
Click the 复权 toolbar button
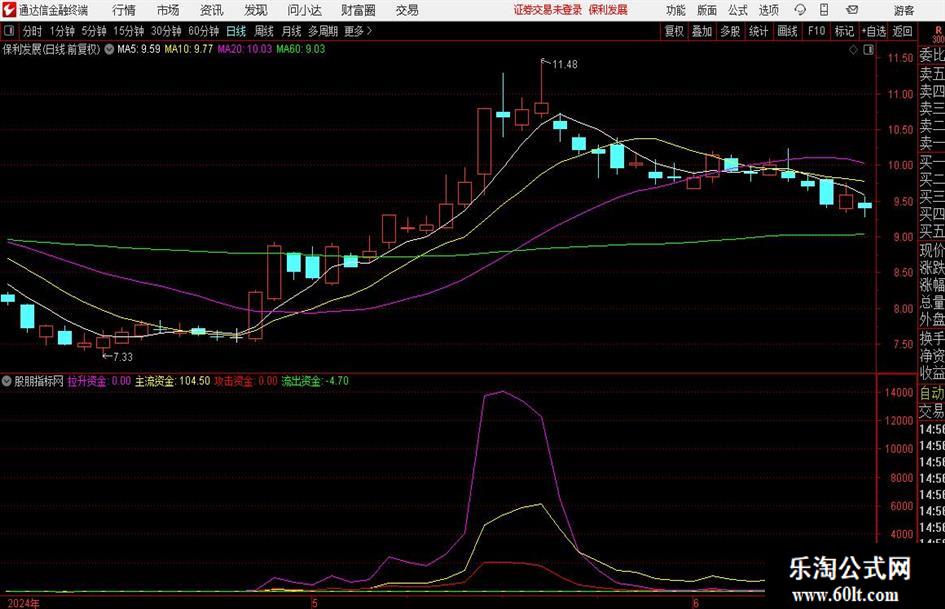click(674, 31)
